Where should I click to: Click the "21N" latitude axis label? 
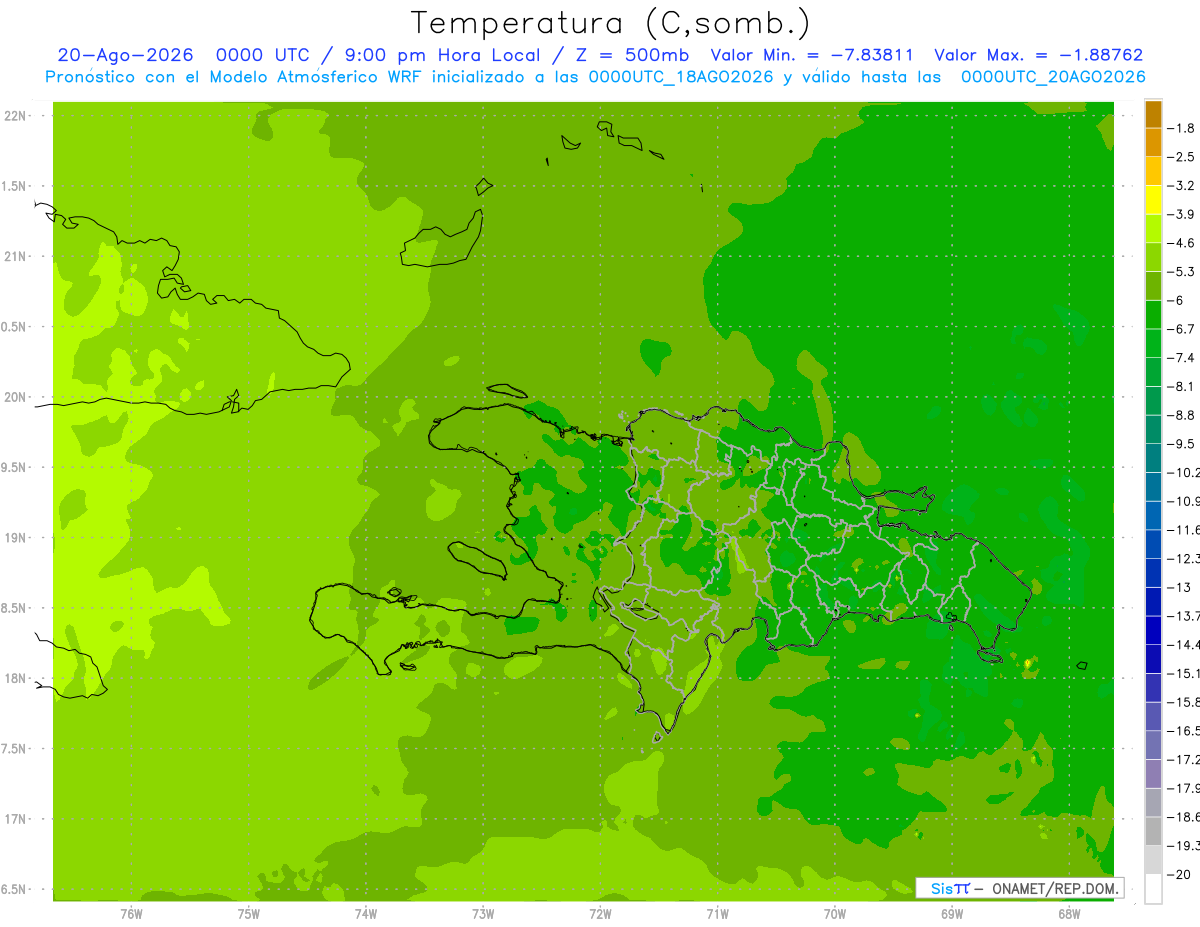coord(16,256)
